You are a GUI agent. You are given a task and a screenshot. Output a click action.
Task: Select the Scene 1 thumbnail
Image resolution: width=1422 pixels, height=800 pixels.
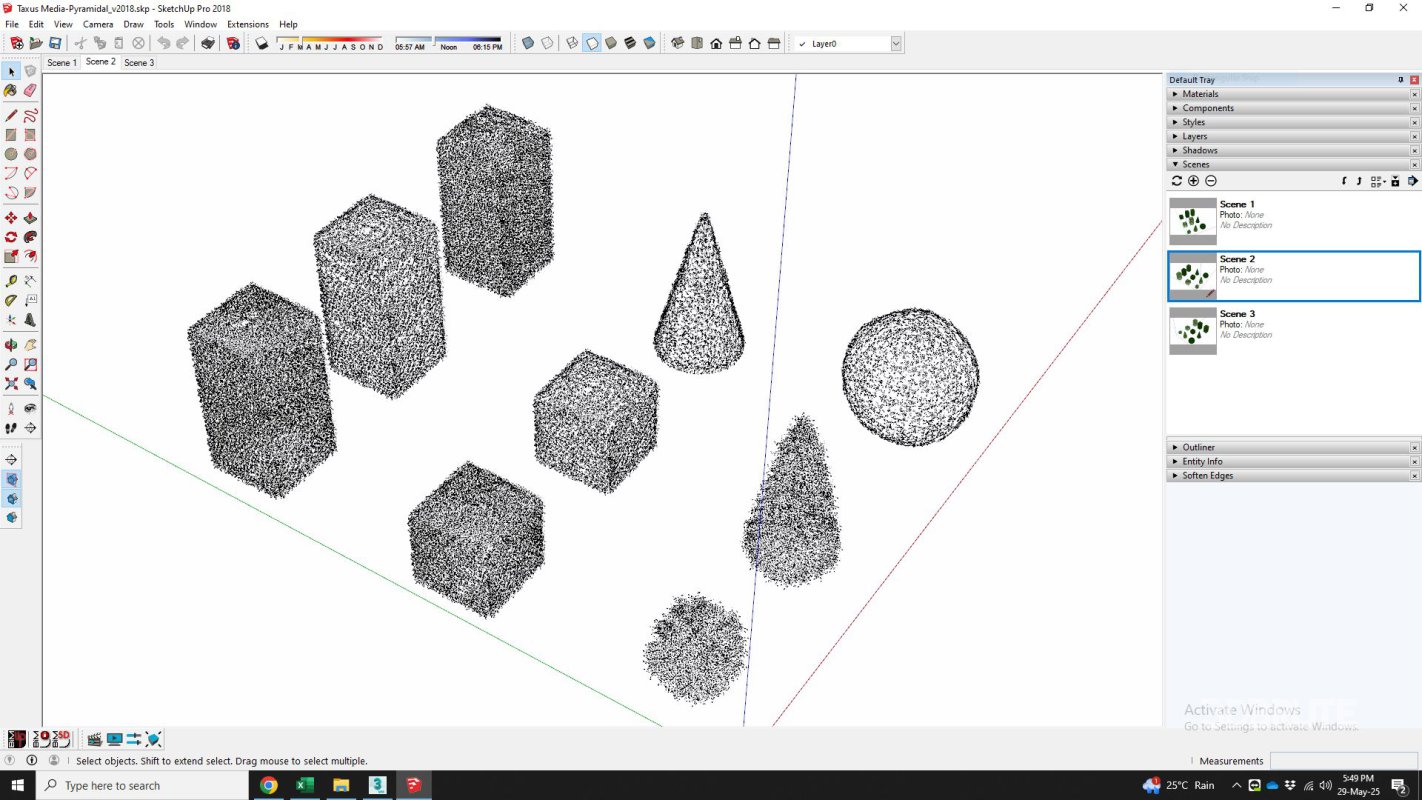[x=1192, y=219]
